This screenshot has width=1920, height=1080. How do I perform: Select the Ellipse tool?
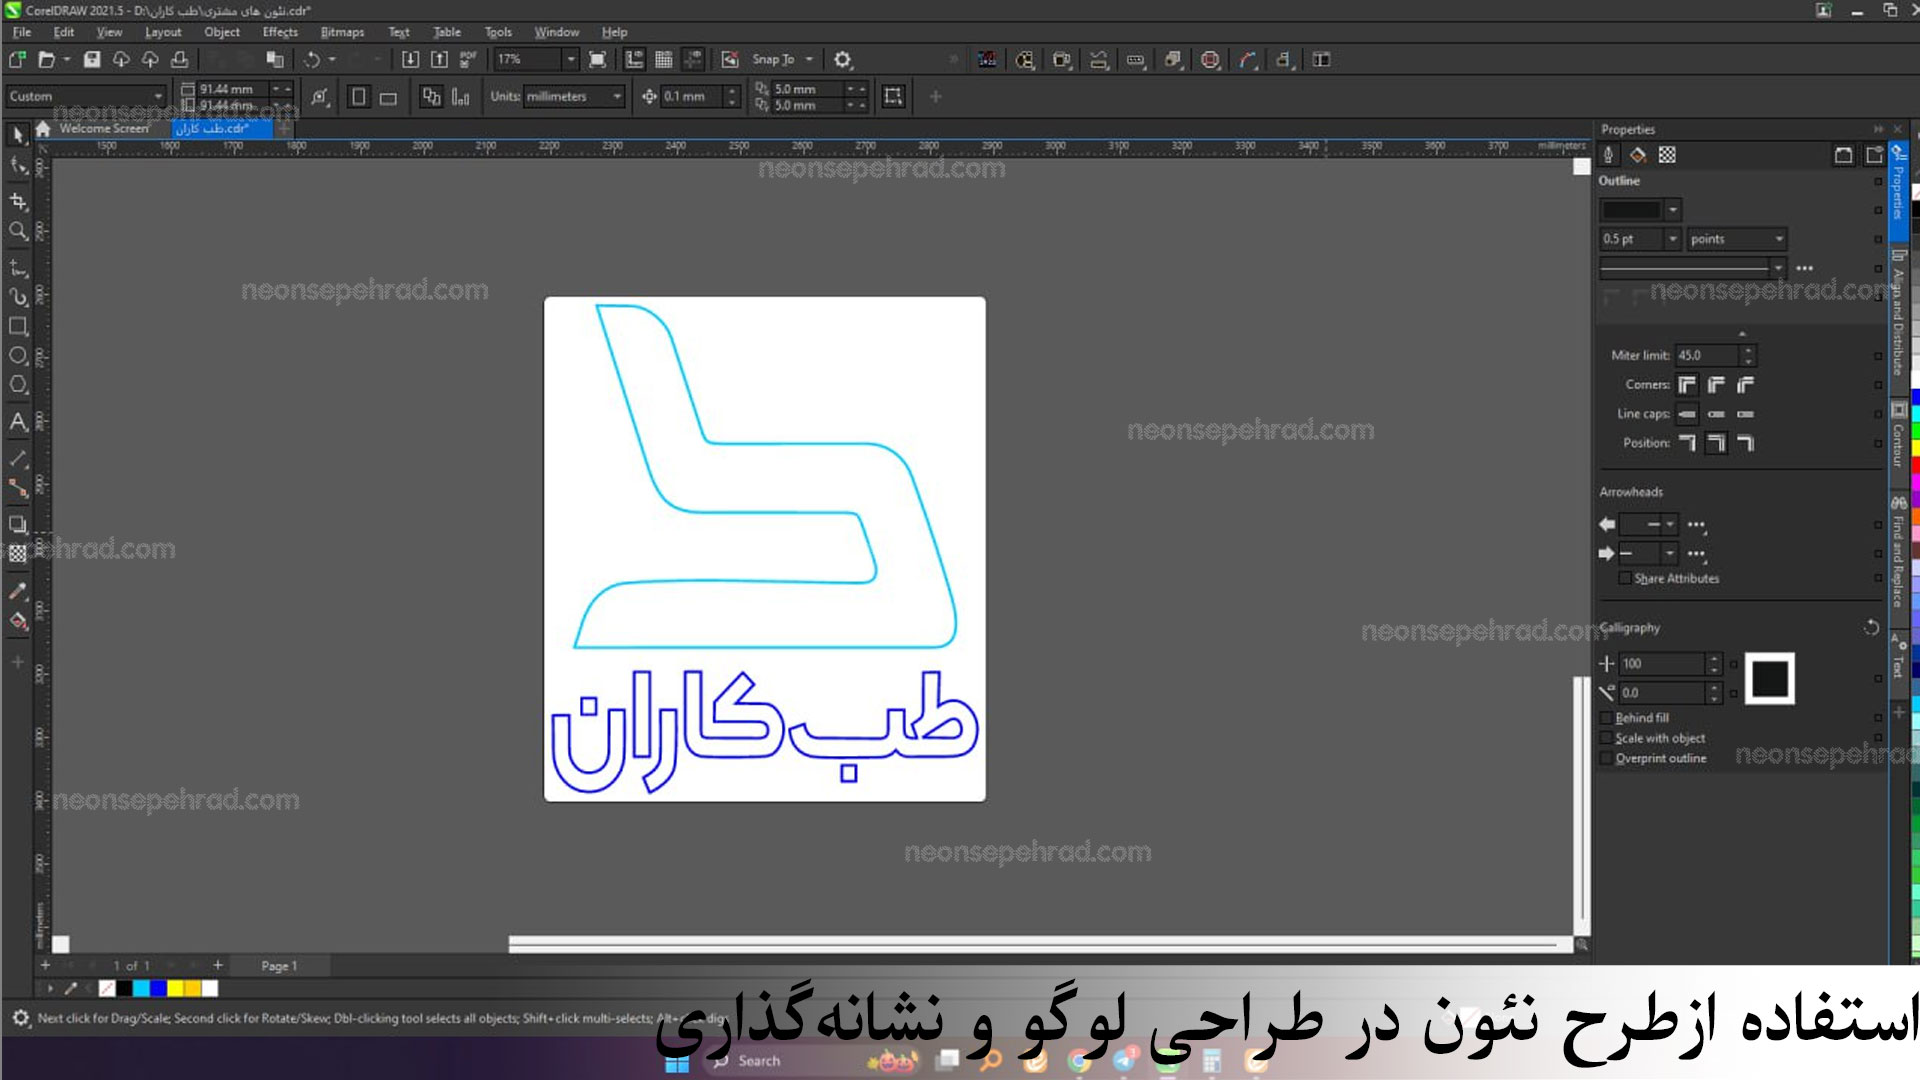tap(18, 356)
